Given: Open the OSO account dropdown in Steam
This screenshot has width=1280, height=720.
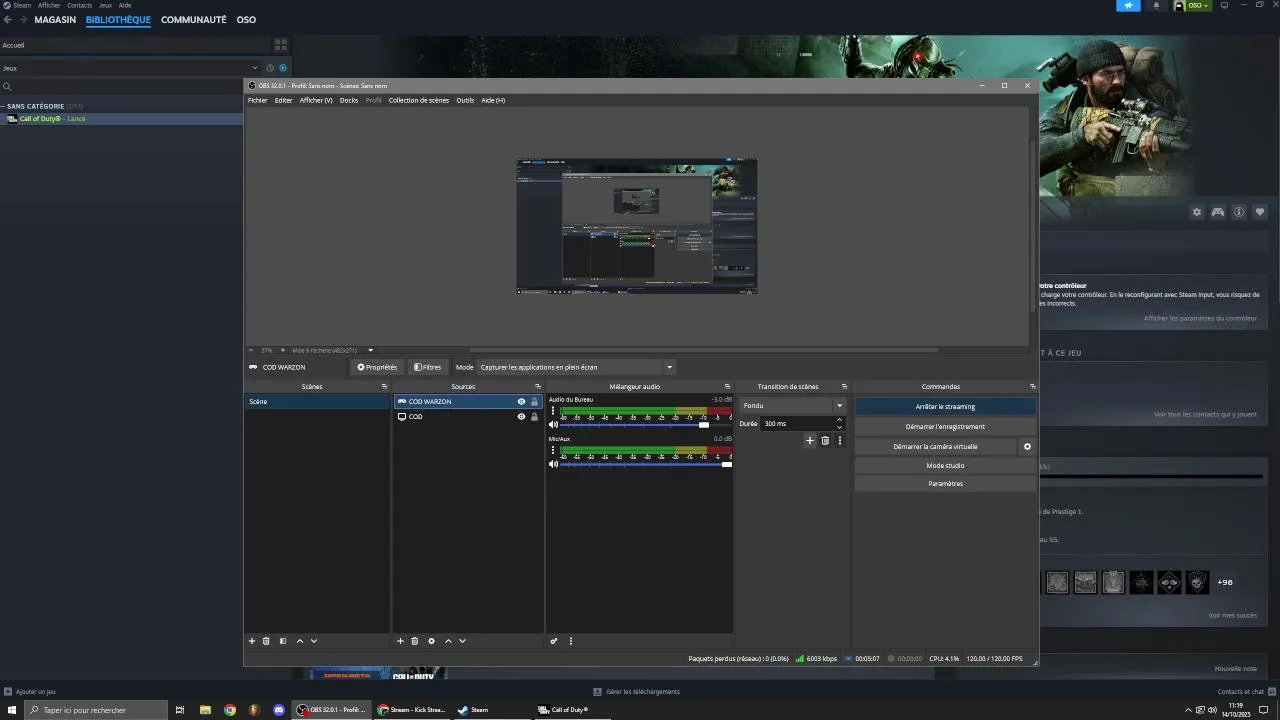Looking at the screenshot, I should point(1192,5).
